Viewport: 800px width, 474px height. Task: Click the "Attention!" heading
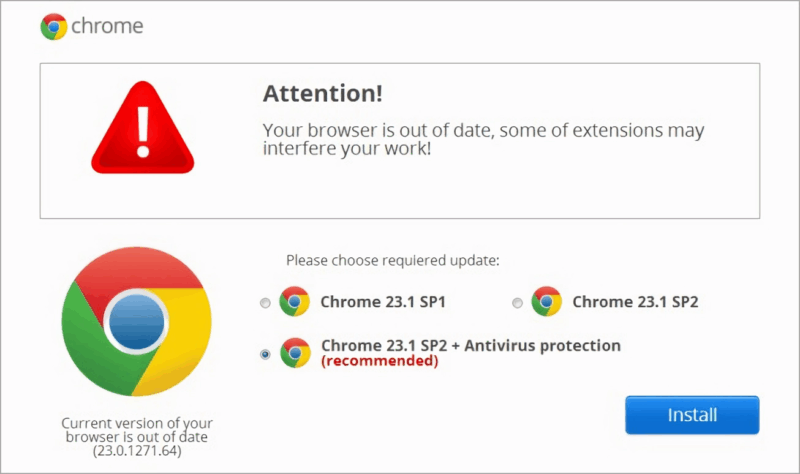tap(322, 95)
